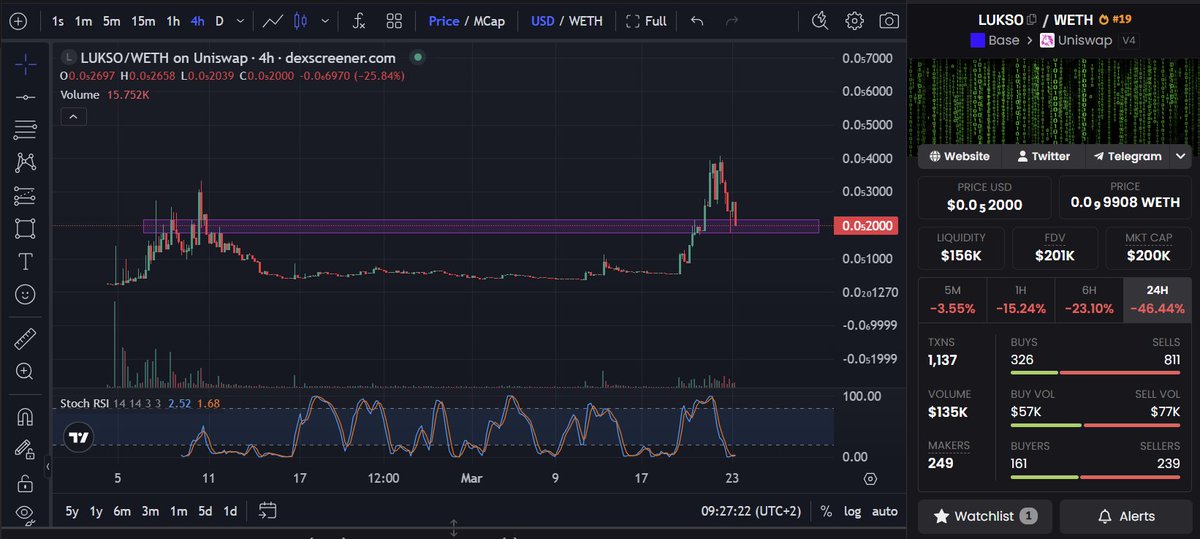1200x539 pixels.
Task: Switch chart to Price mode
Action: [x=444, y=20]
